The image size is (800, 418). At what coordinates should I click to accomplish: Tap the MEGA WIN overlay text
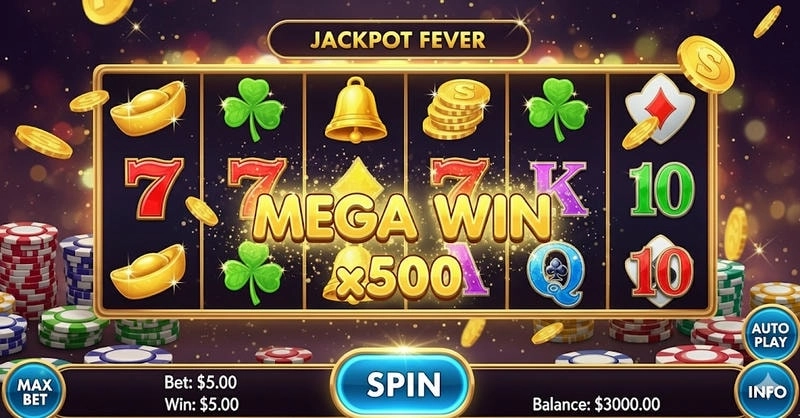pyautogui.click(x=402, y=218)
